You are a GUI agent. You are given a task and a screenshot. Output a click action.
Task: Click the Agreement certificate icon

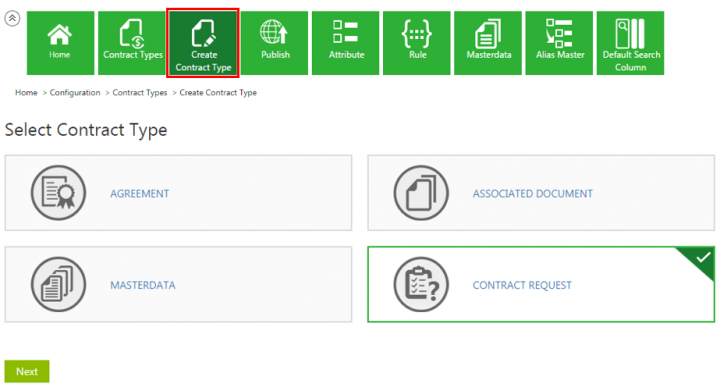pos(58,193)
